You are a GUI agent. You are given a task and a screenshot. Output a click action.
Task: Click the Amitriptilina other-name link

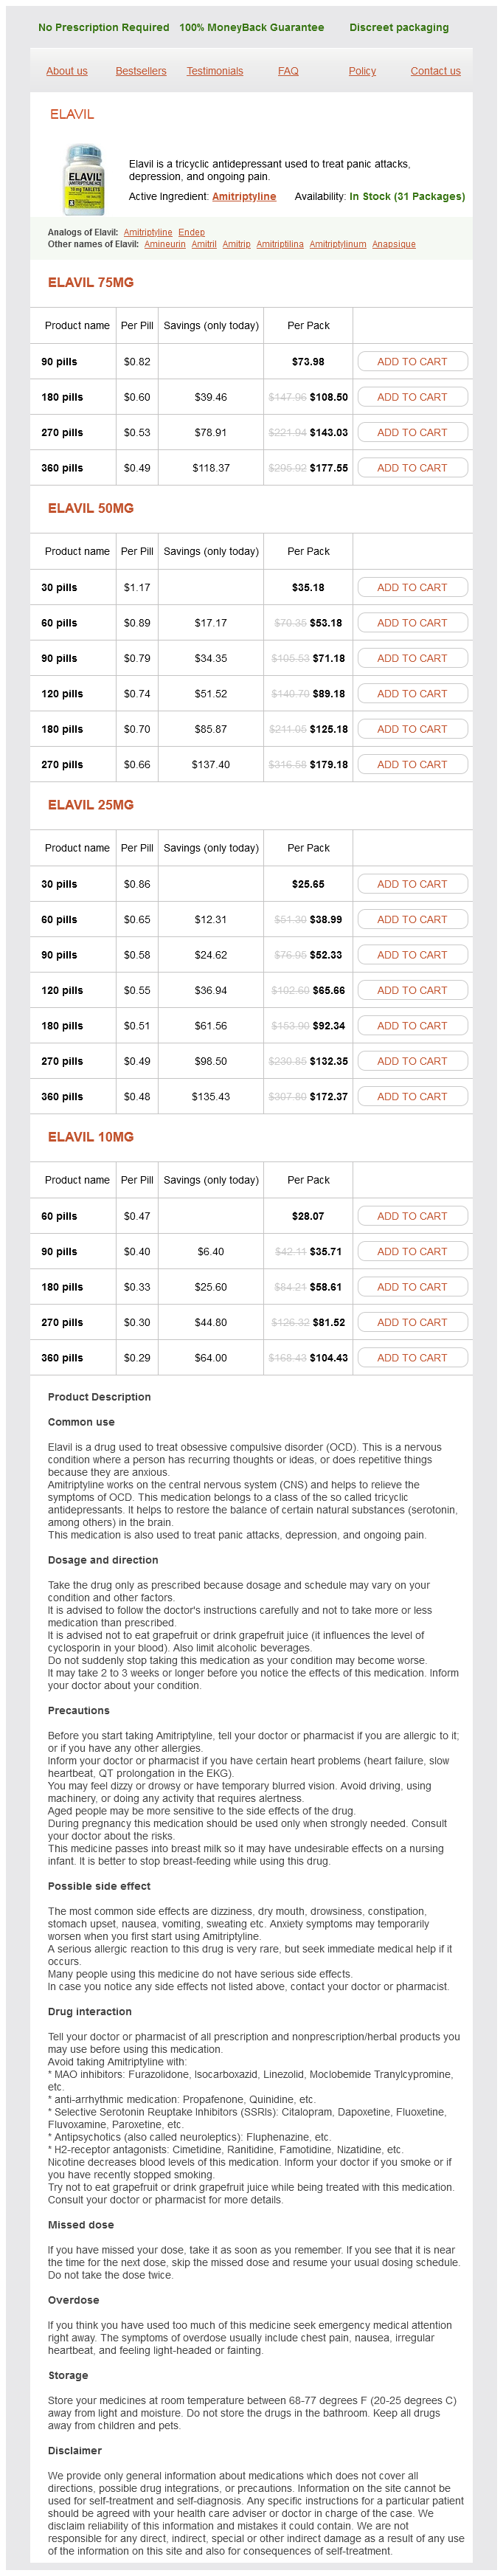(x=280, y=244)
